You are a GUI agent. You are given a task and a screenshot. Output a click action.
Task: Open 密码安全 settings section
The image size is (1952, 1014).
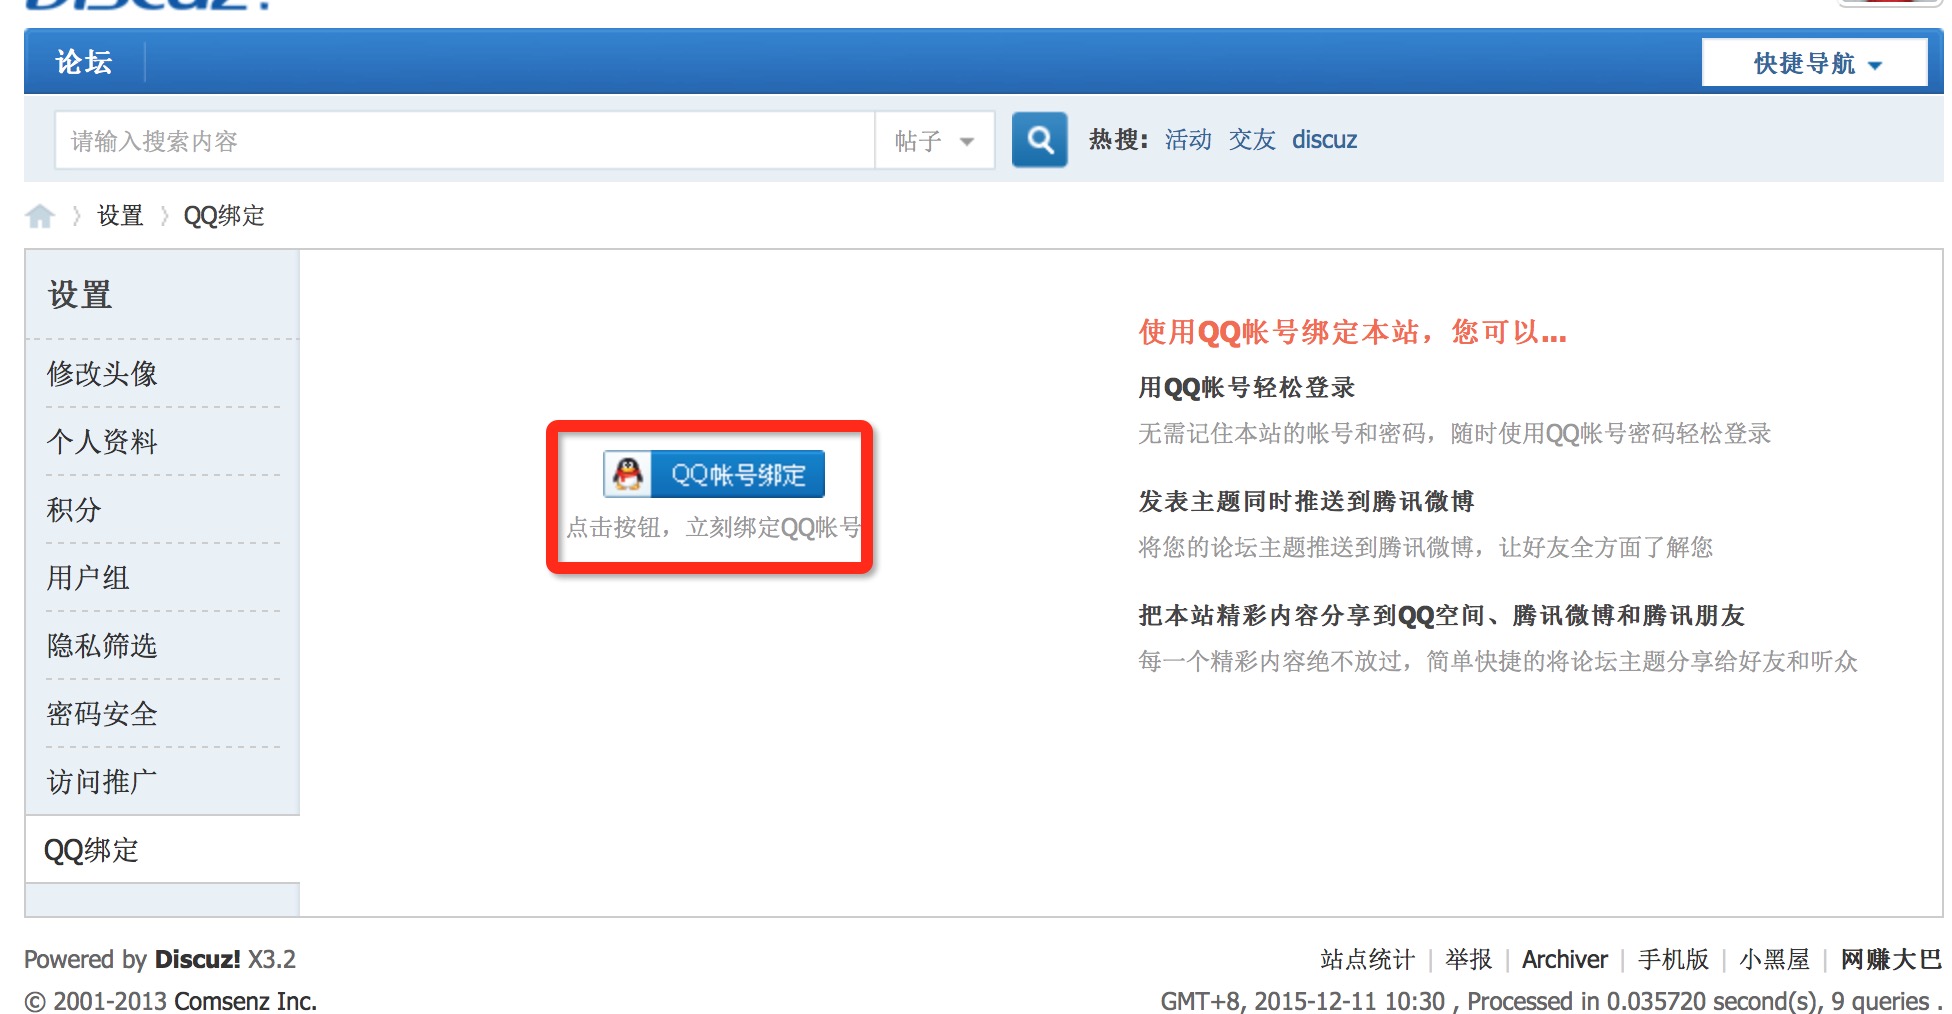[x=102, y=714]
